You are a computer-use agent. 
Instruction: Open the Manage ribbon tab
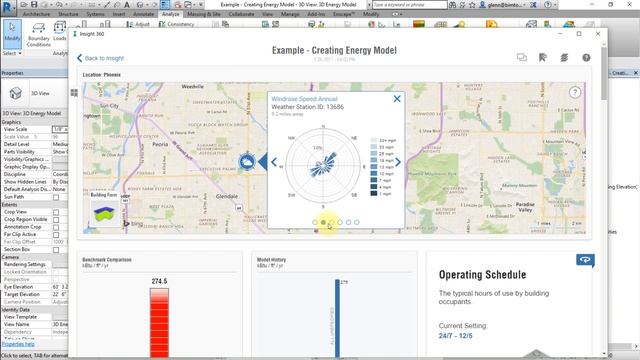(x=290, y=14)
